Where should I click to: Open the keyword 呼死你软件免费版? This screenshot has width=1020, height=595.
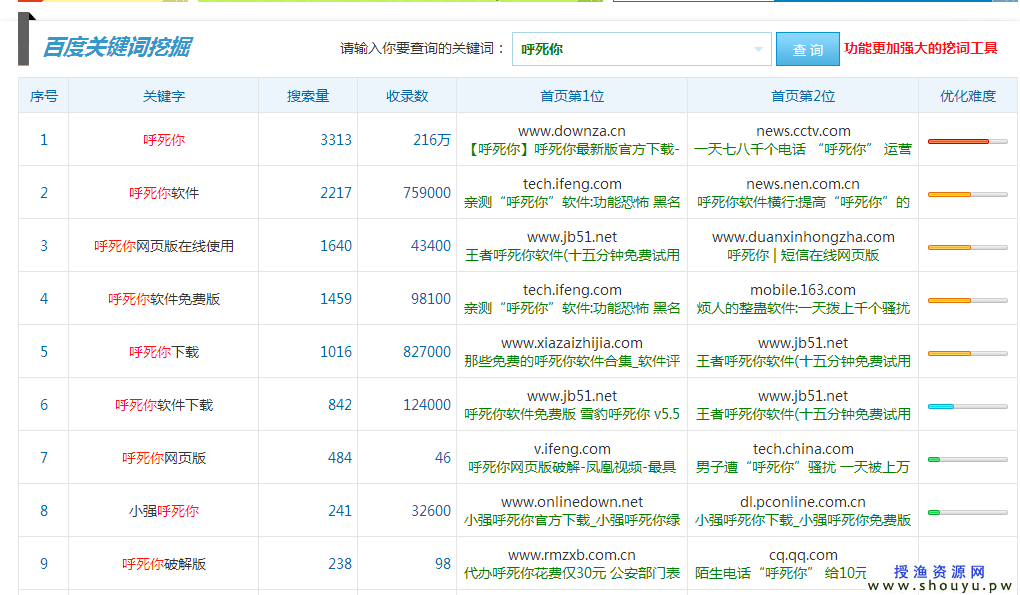click(164, 299)
